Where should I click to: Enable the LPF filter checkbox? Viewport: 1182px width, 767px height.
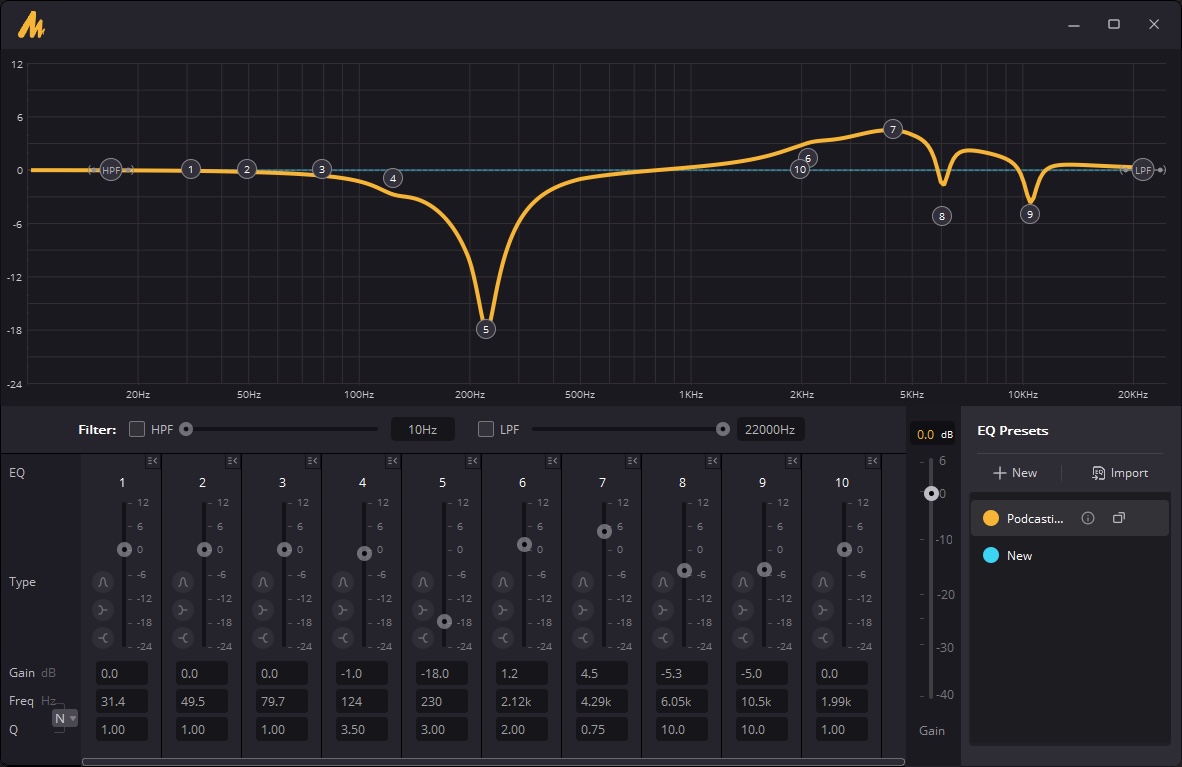point(486,429)
